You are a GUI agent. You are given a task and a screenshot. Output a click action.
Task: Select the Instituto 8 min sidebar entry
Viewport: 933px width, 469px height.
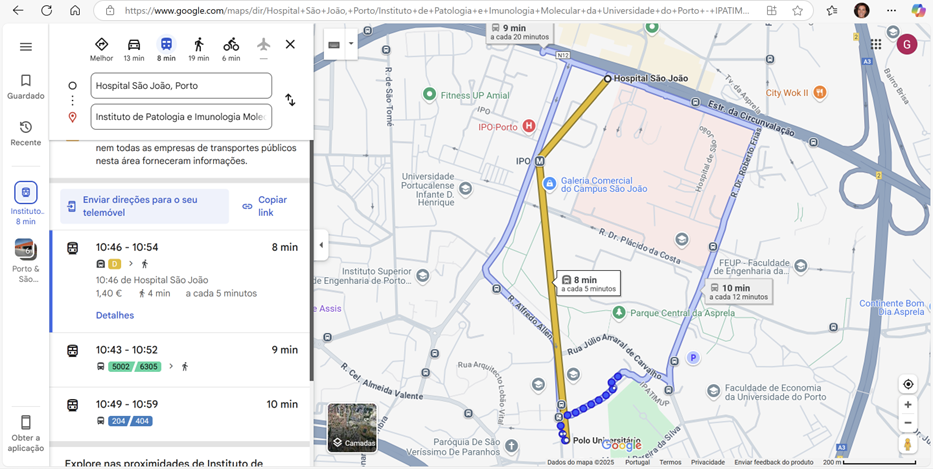point(26,204)
